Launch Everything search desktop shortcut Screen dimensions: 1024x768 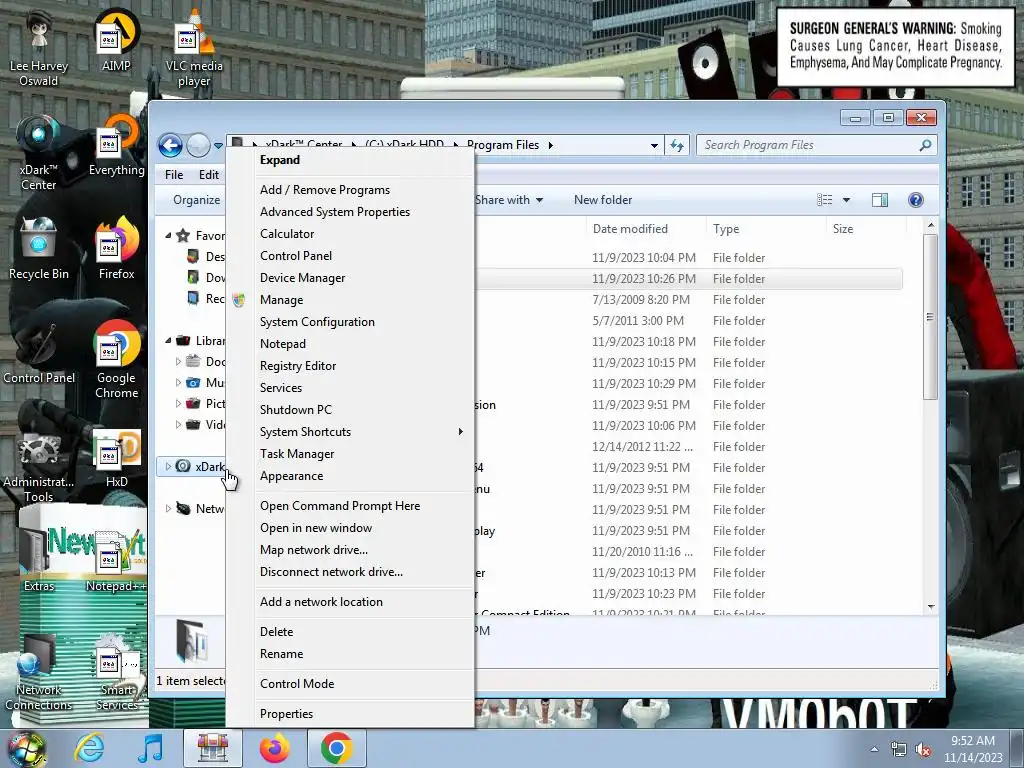(x=116, y=145)
